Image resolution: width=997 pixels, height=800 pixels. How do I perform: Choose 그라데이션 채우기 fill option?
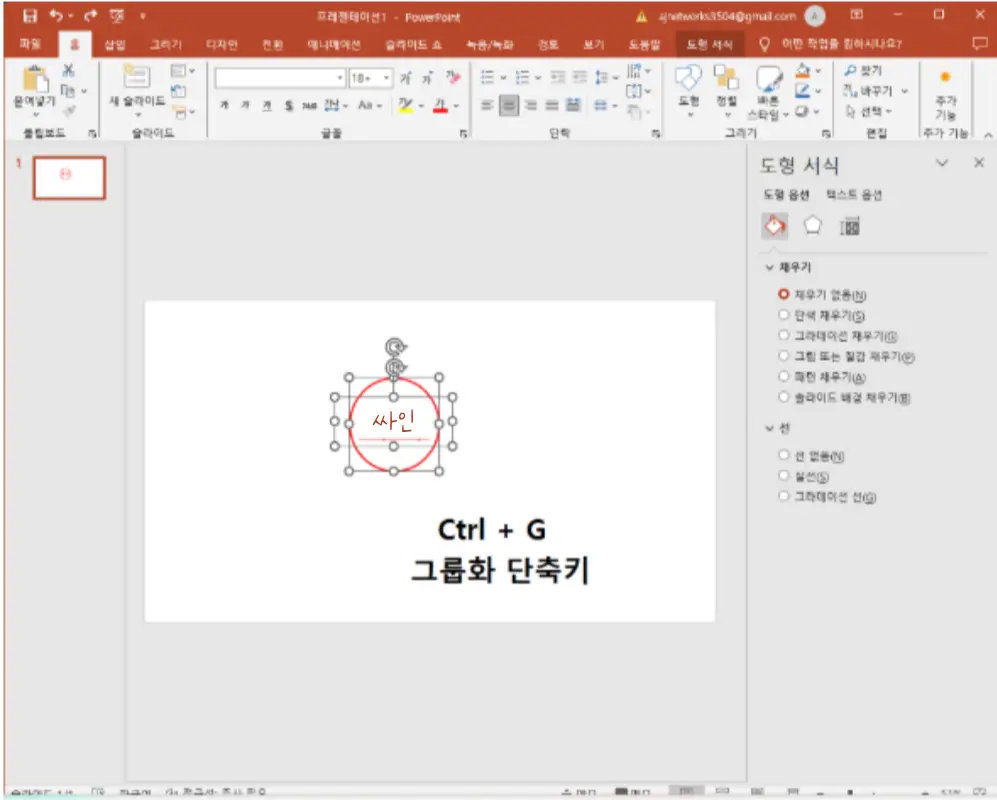[784, 336]
